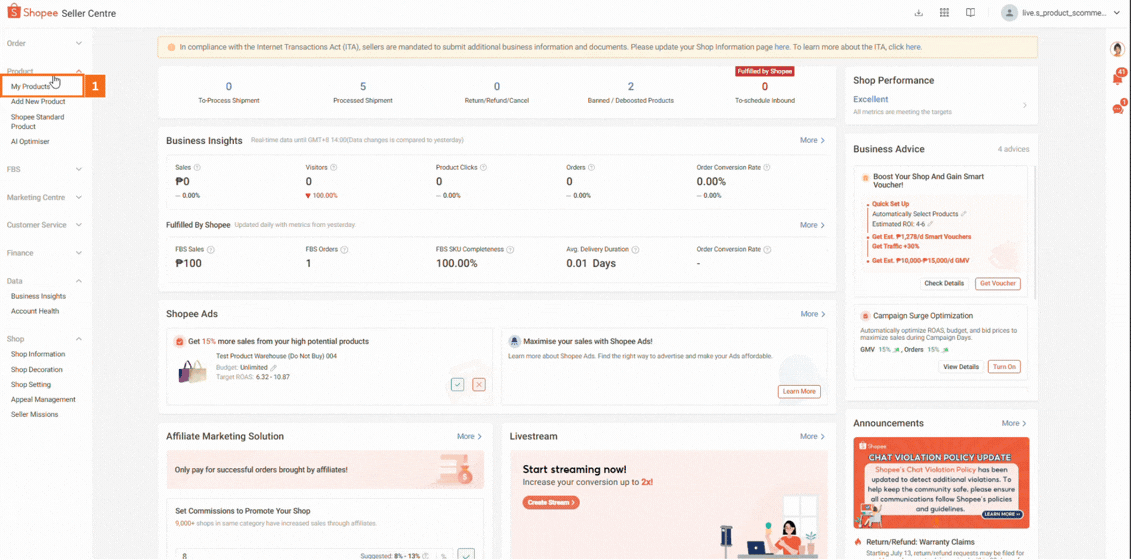Open the apps grid icon in the top bar

pyautogui.click(x=944, y=13)
